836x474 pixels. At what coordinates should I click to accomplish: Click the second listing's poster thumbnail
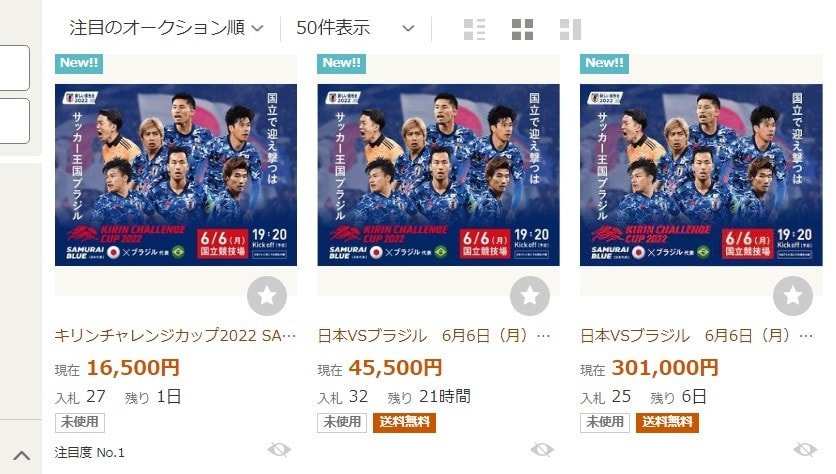[438, 175]
